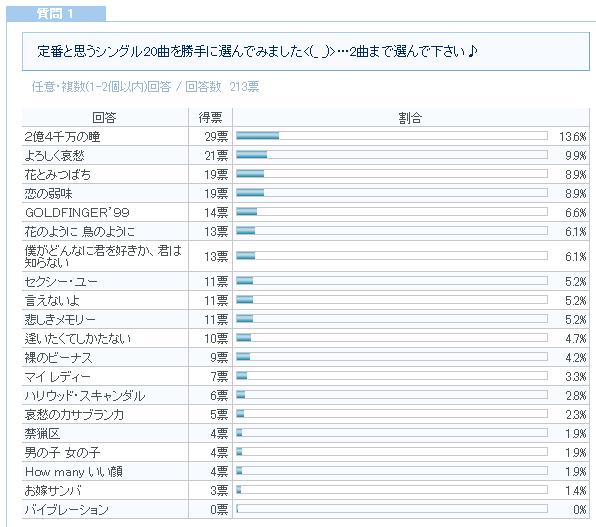Select the 花とみつばち answer label

point(58,175)
